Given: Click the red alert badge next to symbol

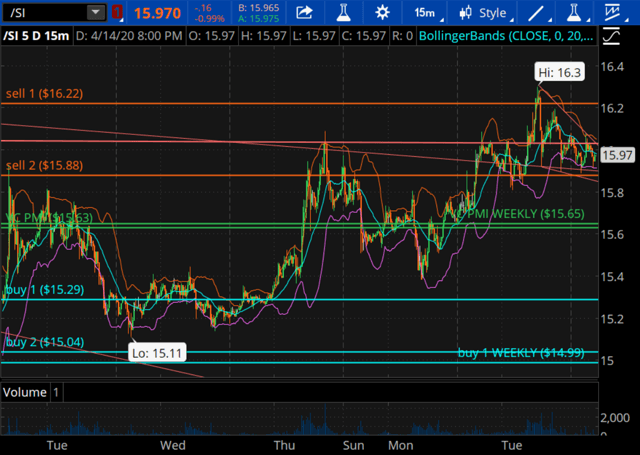Looking at the screenshot, I should pos(117,13).
